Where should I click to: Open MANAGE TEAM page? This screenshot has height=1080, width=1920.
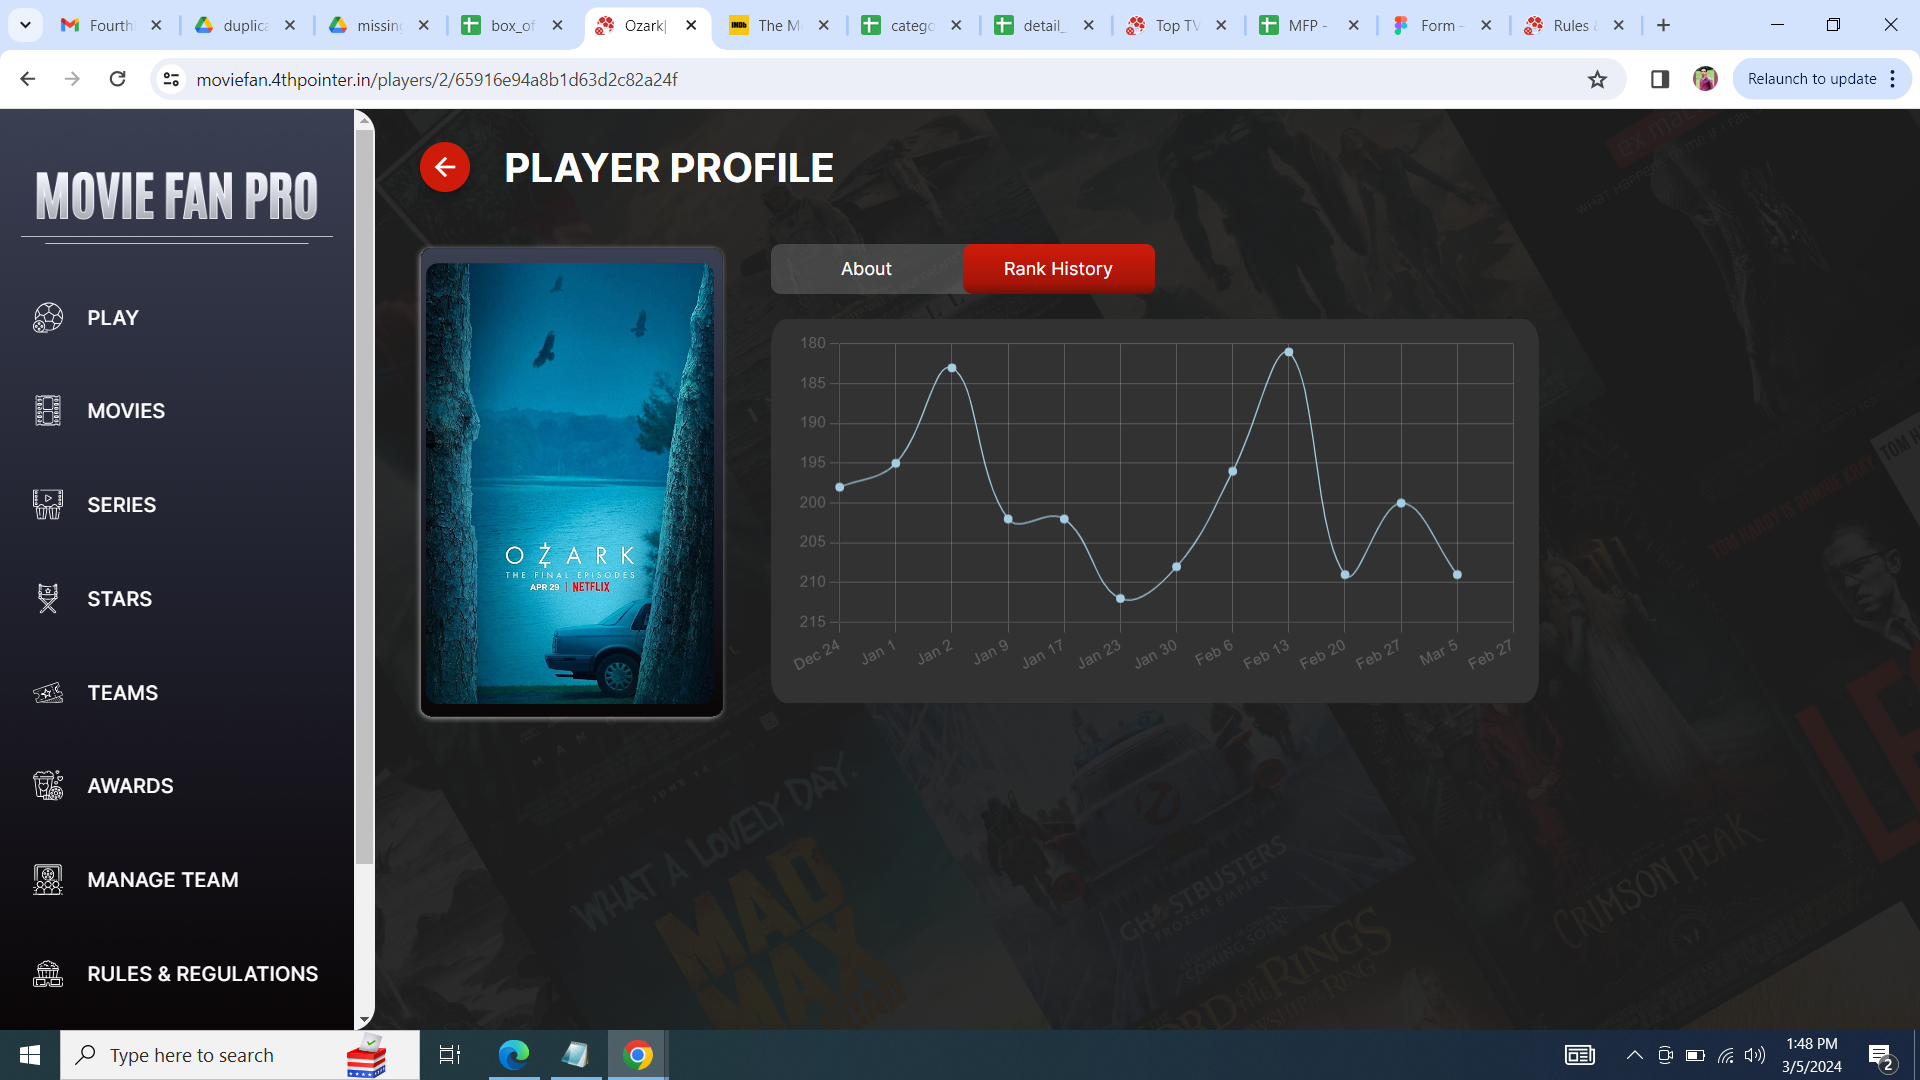pyautogui.click(x=162, y=880)
